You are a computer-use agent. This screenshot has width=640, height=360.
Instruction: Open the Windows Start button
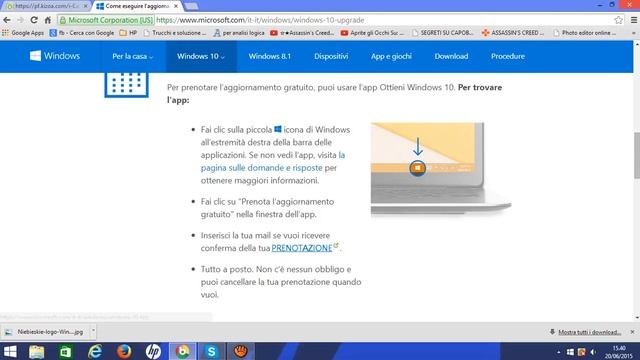click(x=10, y=351)
